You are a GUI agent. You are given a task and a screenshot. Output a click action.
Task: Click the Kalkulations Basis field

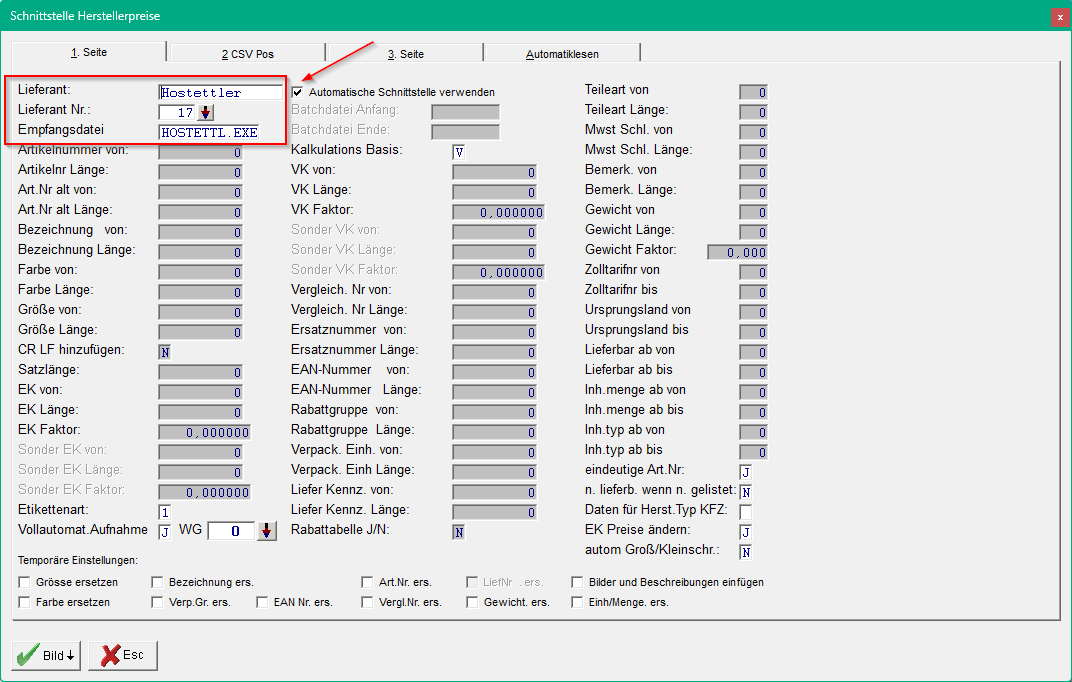click(459, 152)
